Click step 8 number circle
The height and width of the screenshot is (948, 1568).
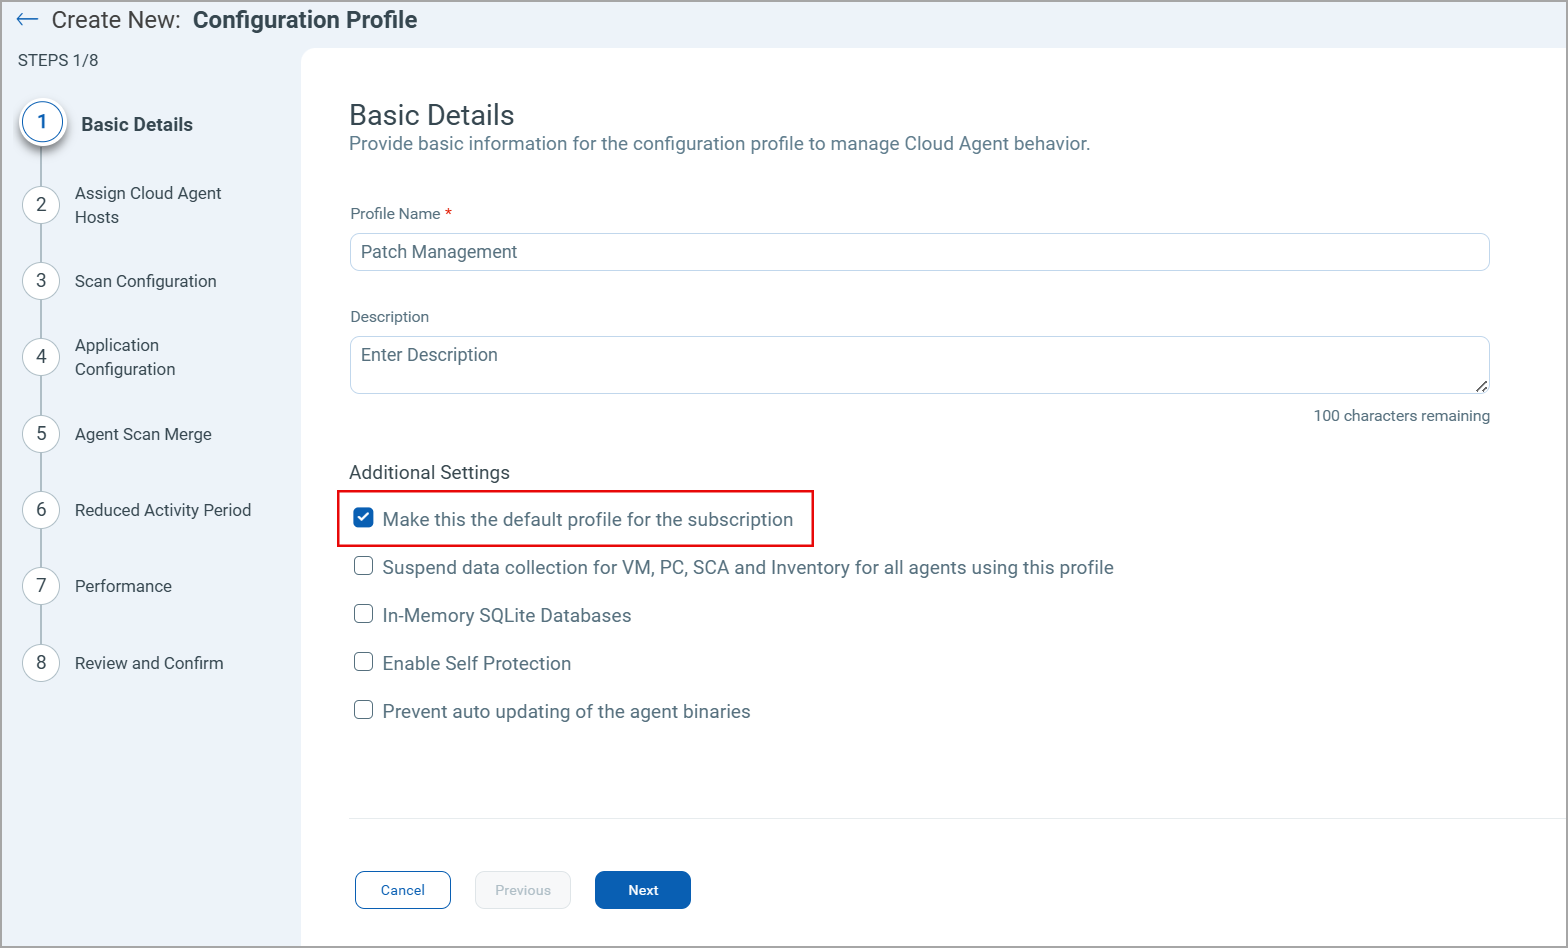41,663
